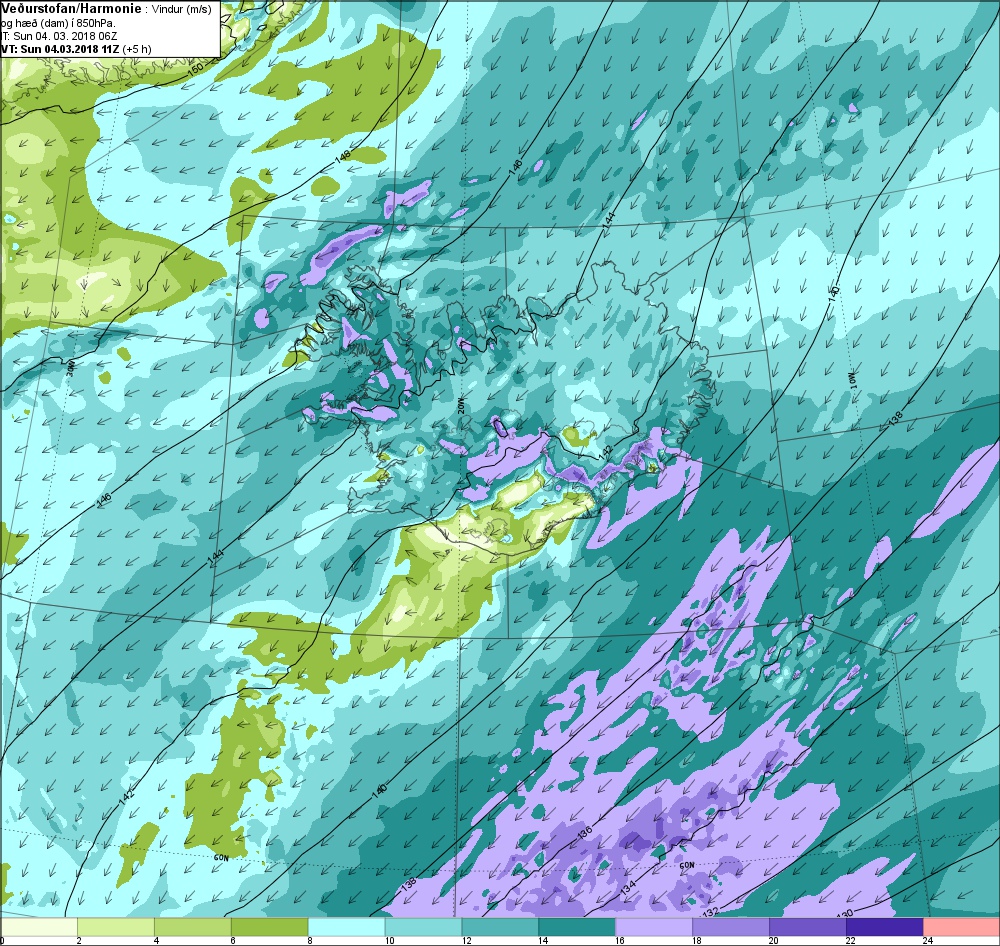
Task: Click the '30W' longitude label
Action: coord(71,367)
